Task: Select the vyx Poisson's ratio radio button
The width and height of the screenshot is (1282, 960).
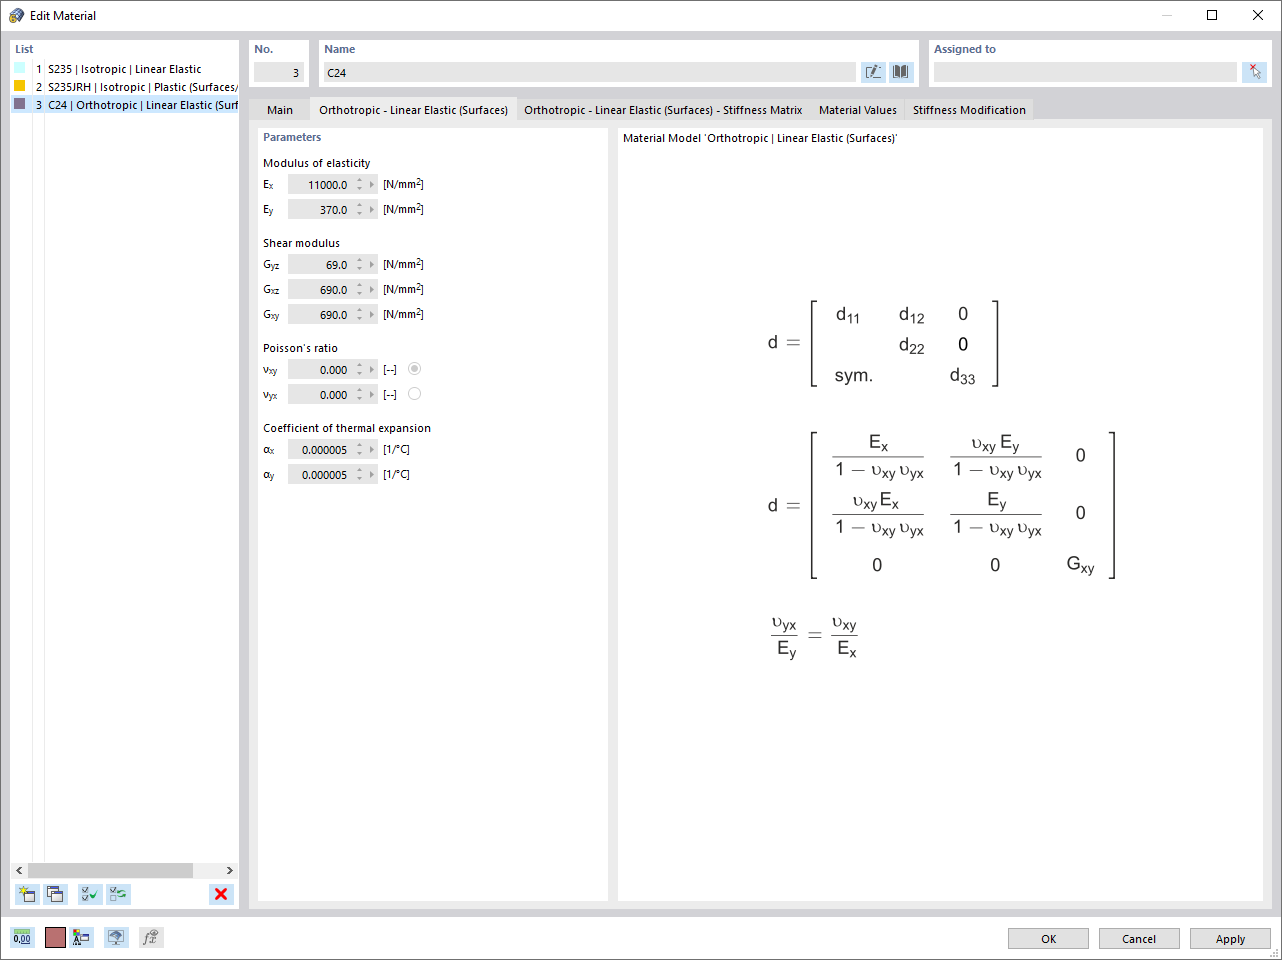Action: (x=414, y=394)
